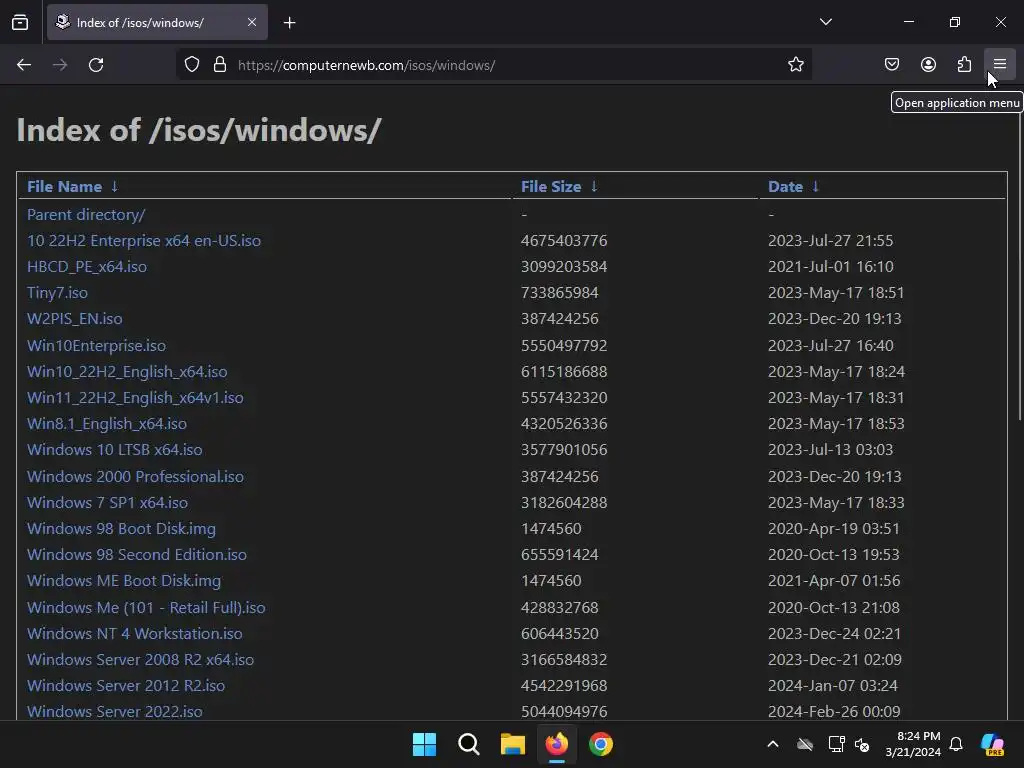Download Win10_22H2_English_x64.iso
This screenshot has width=1024, height=768.
click(x=127, y=372)
